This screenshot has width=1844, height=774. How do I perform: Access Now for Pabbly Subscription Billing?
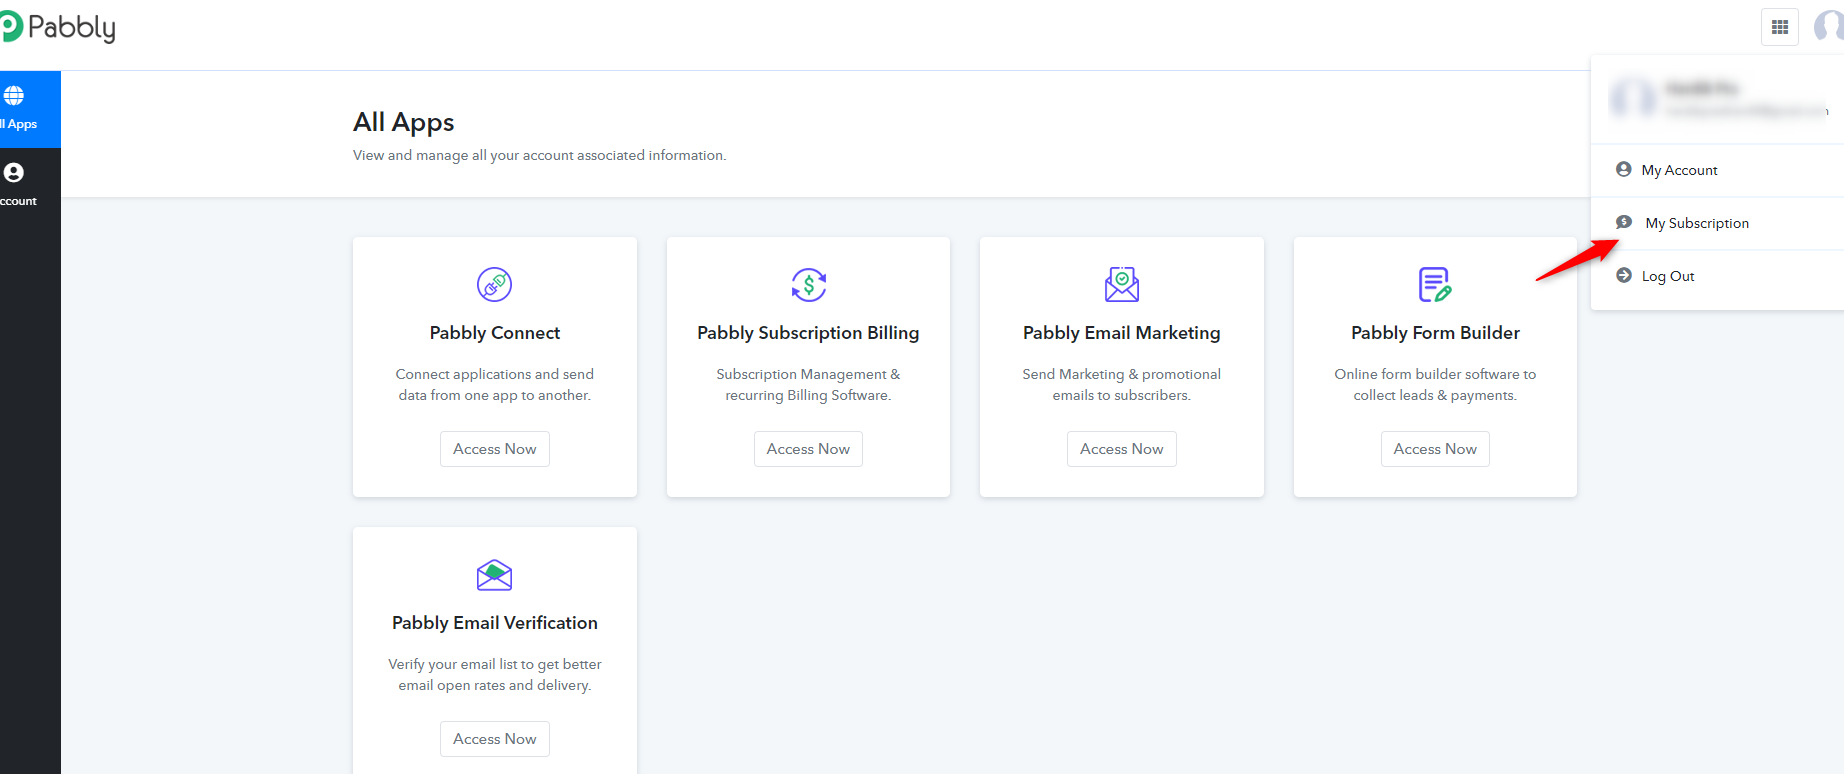[x=808, y=449]
